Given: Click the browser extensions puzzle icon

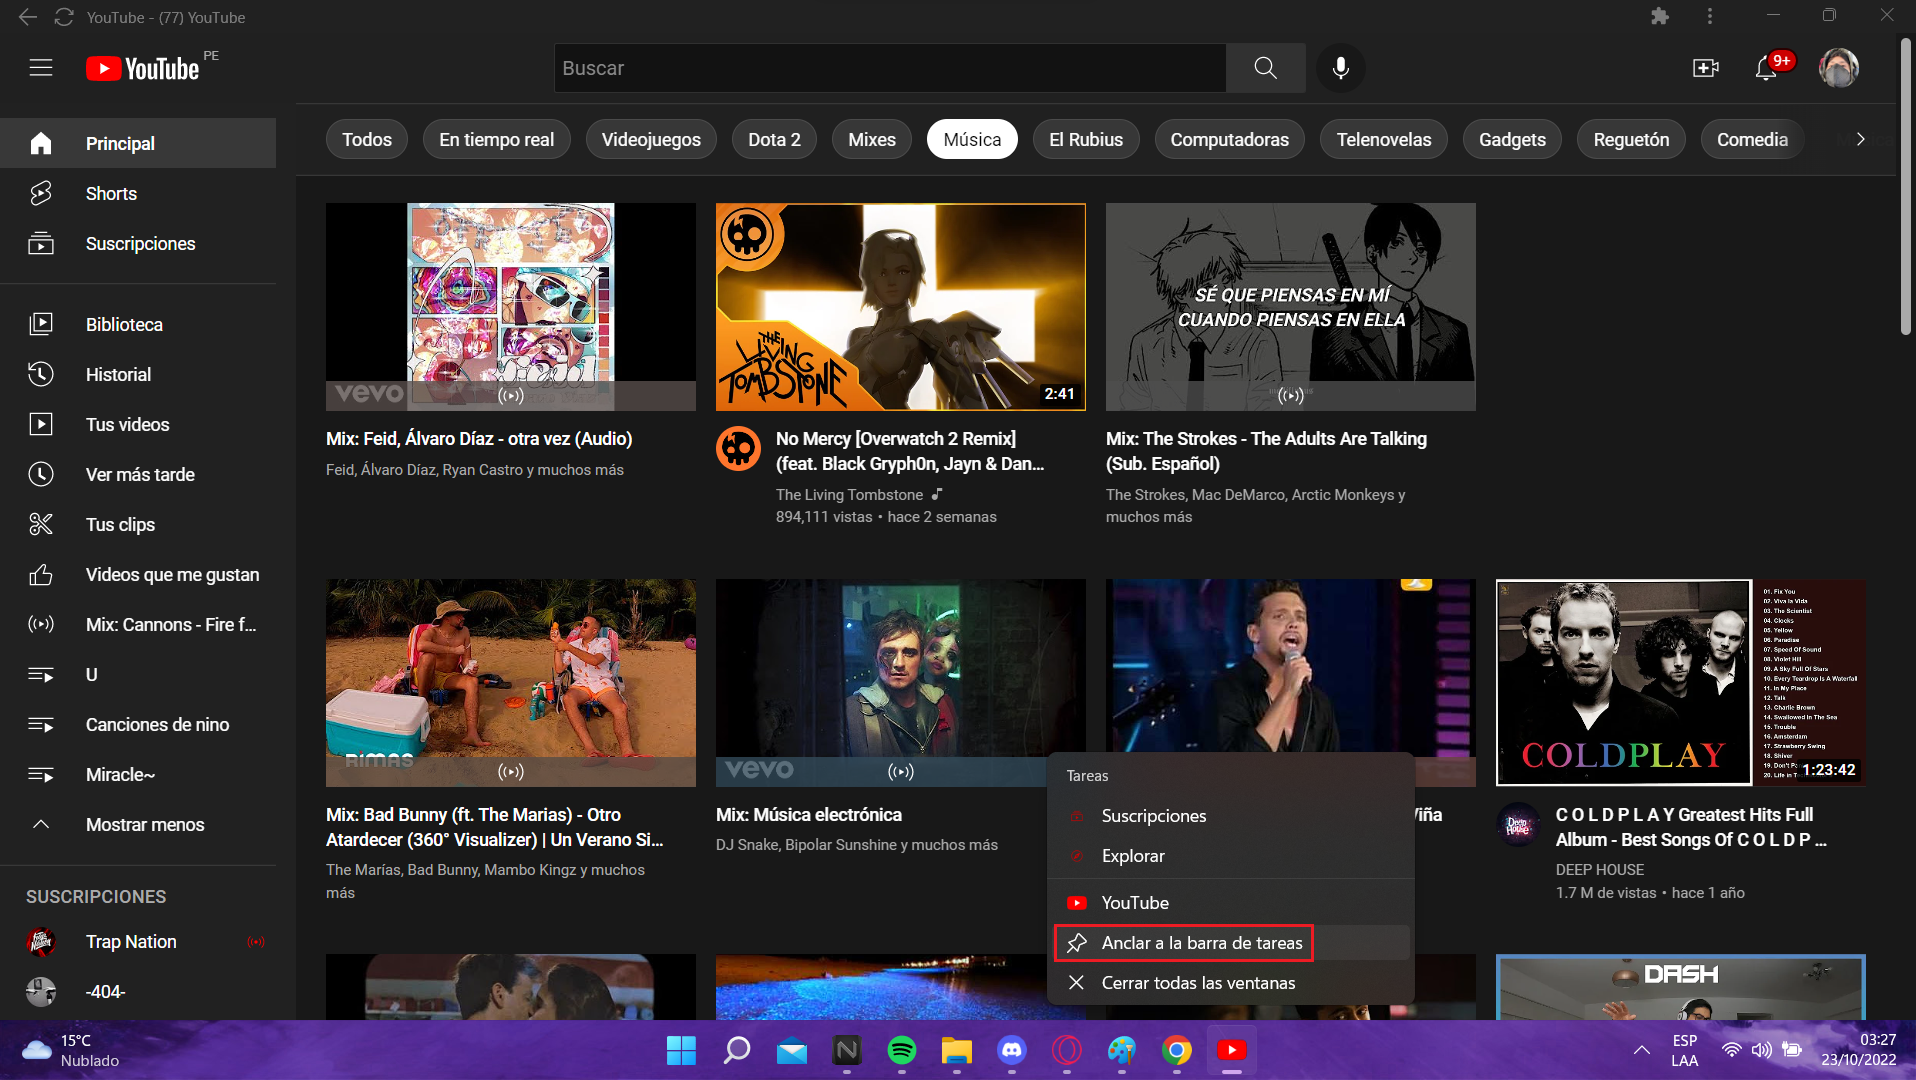Looking at the screenshot, I should click(1661, 16).
